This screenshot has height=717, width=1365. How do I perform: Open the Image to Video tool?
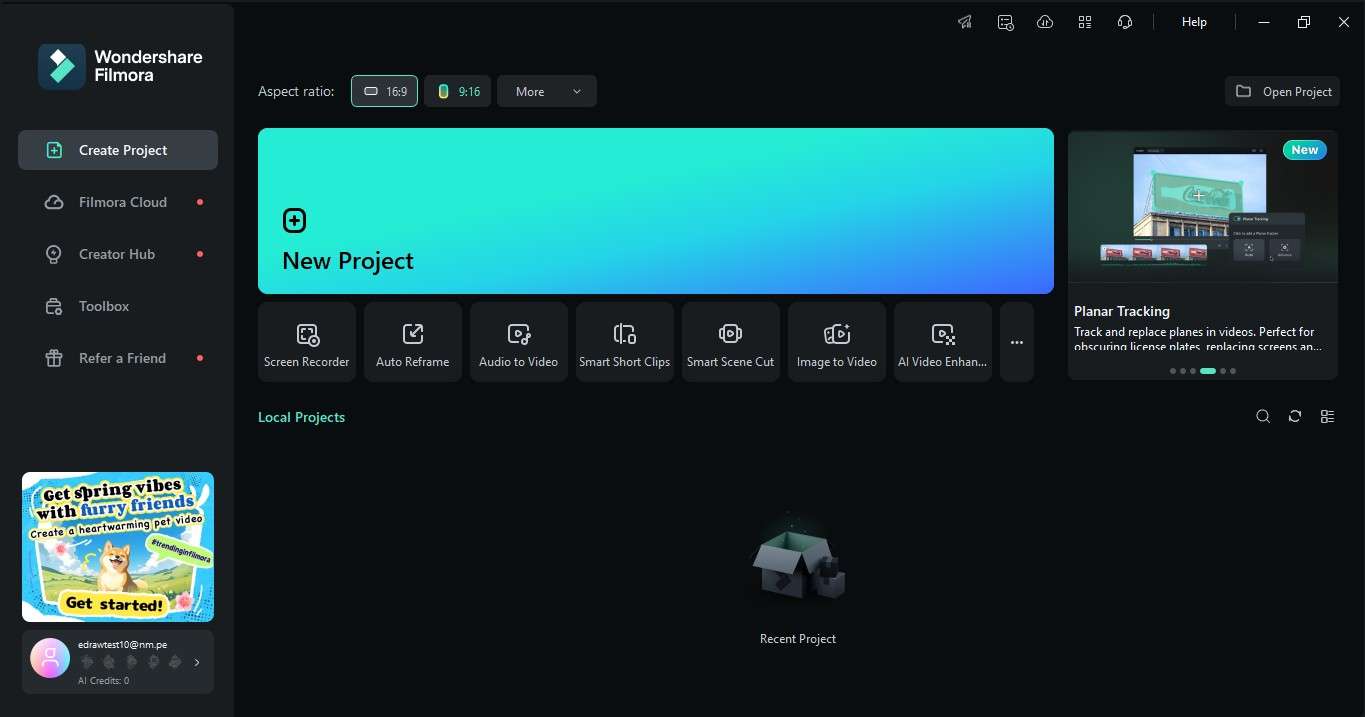tap(837, 342)
